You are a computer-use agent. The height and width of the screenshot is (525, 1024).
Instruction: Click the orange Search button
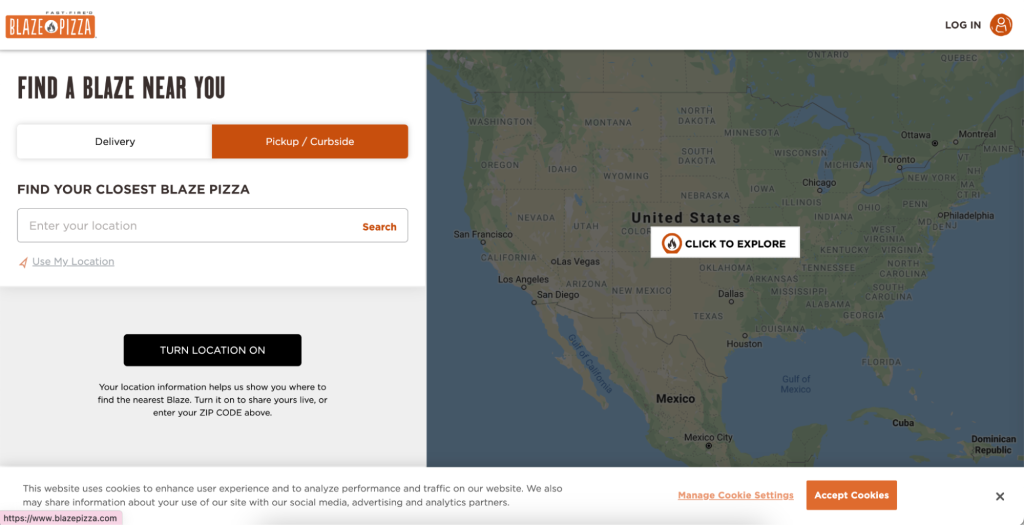379,227
